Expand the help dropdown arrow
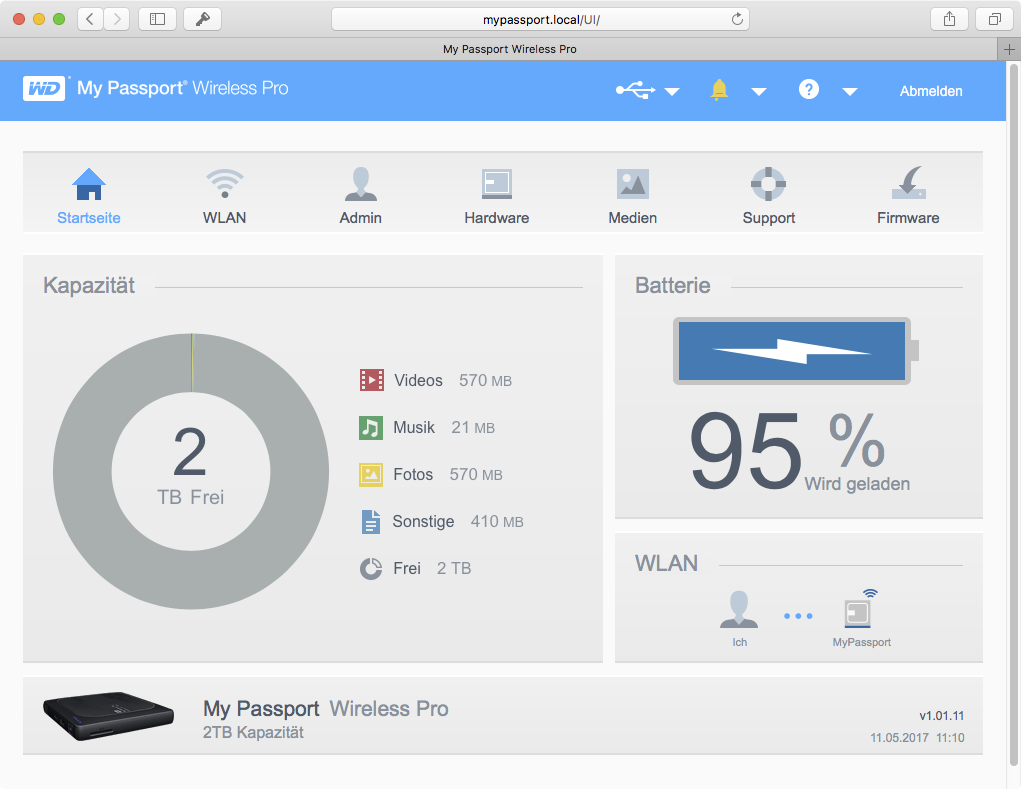The image size is (1021, 789). [x=850, y=92]
